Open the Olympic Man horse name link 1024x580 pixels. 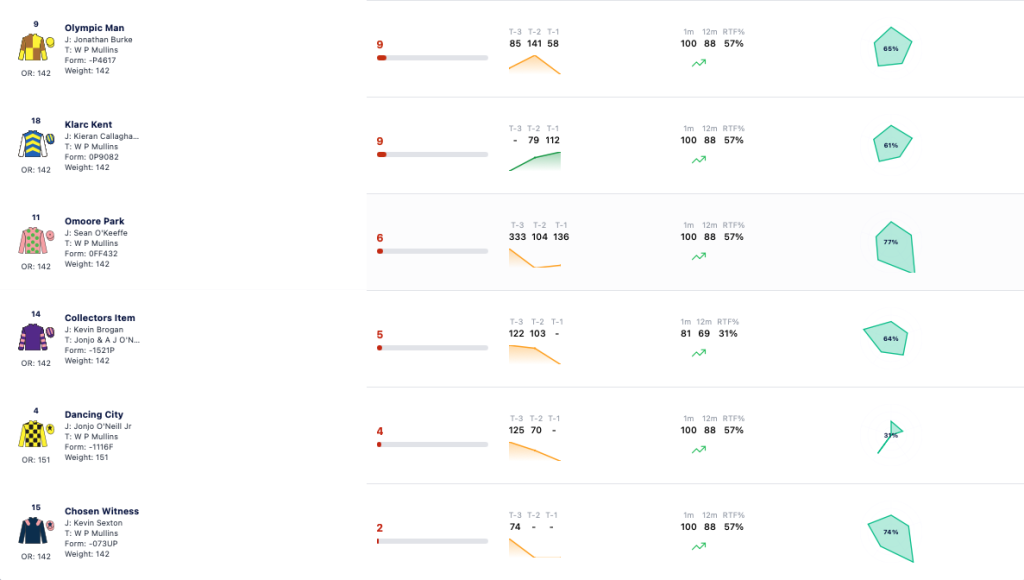pyautogui.click(x=94, y=28)
